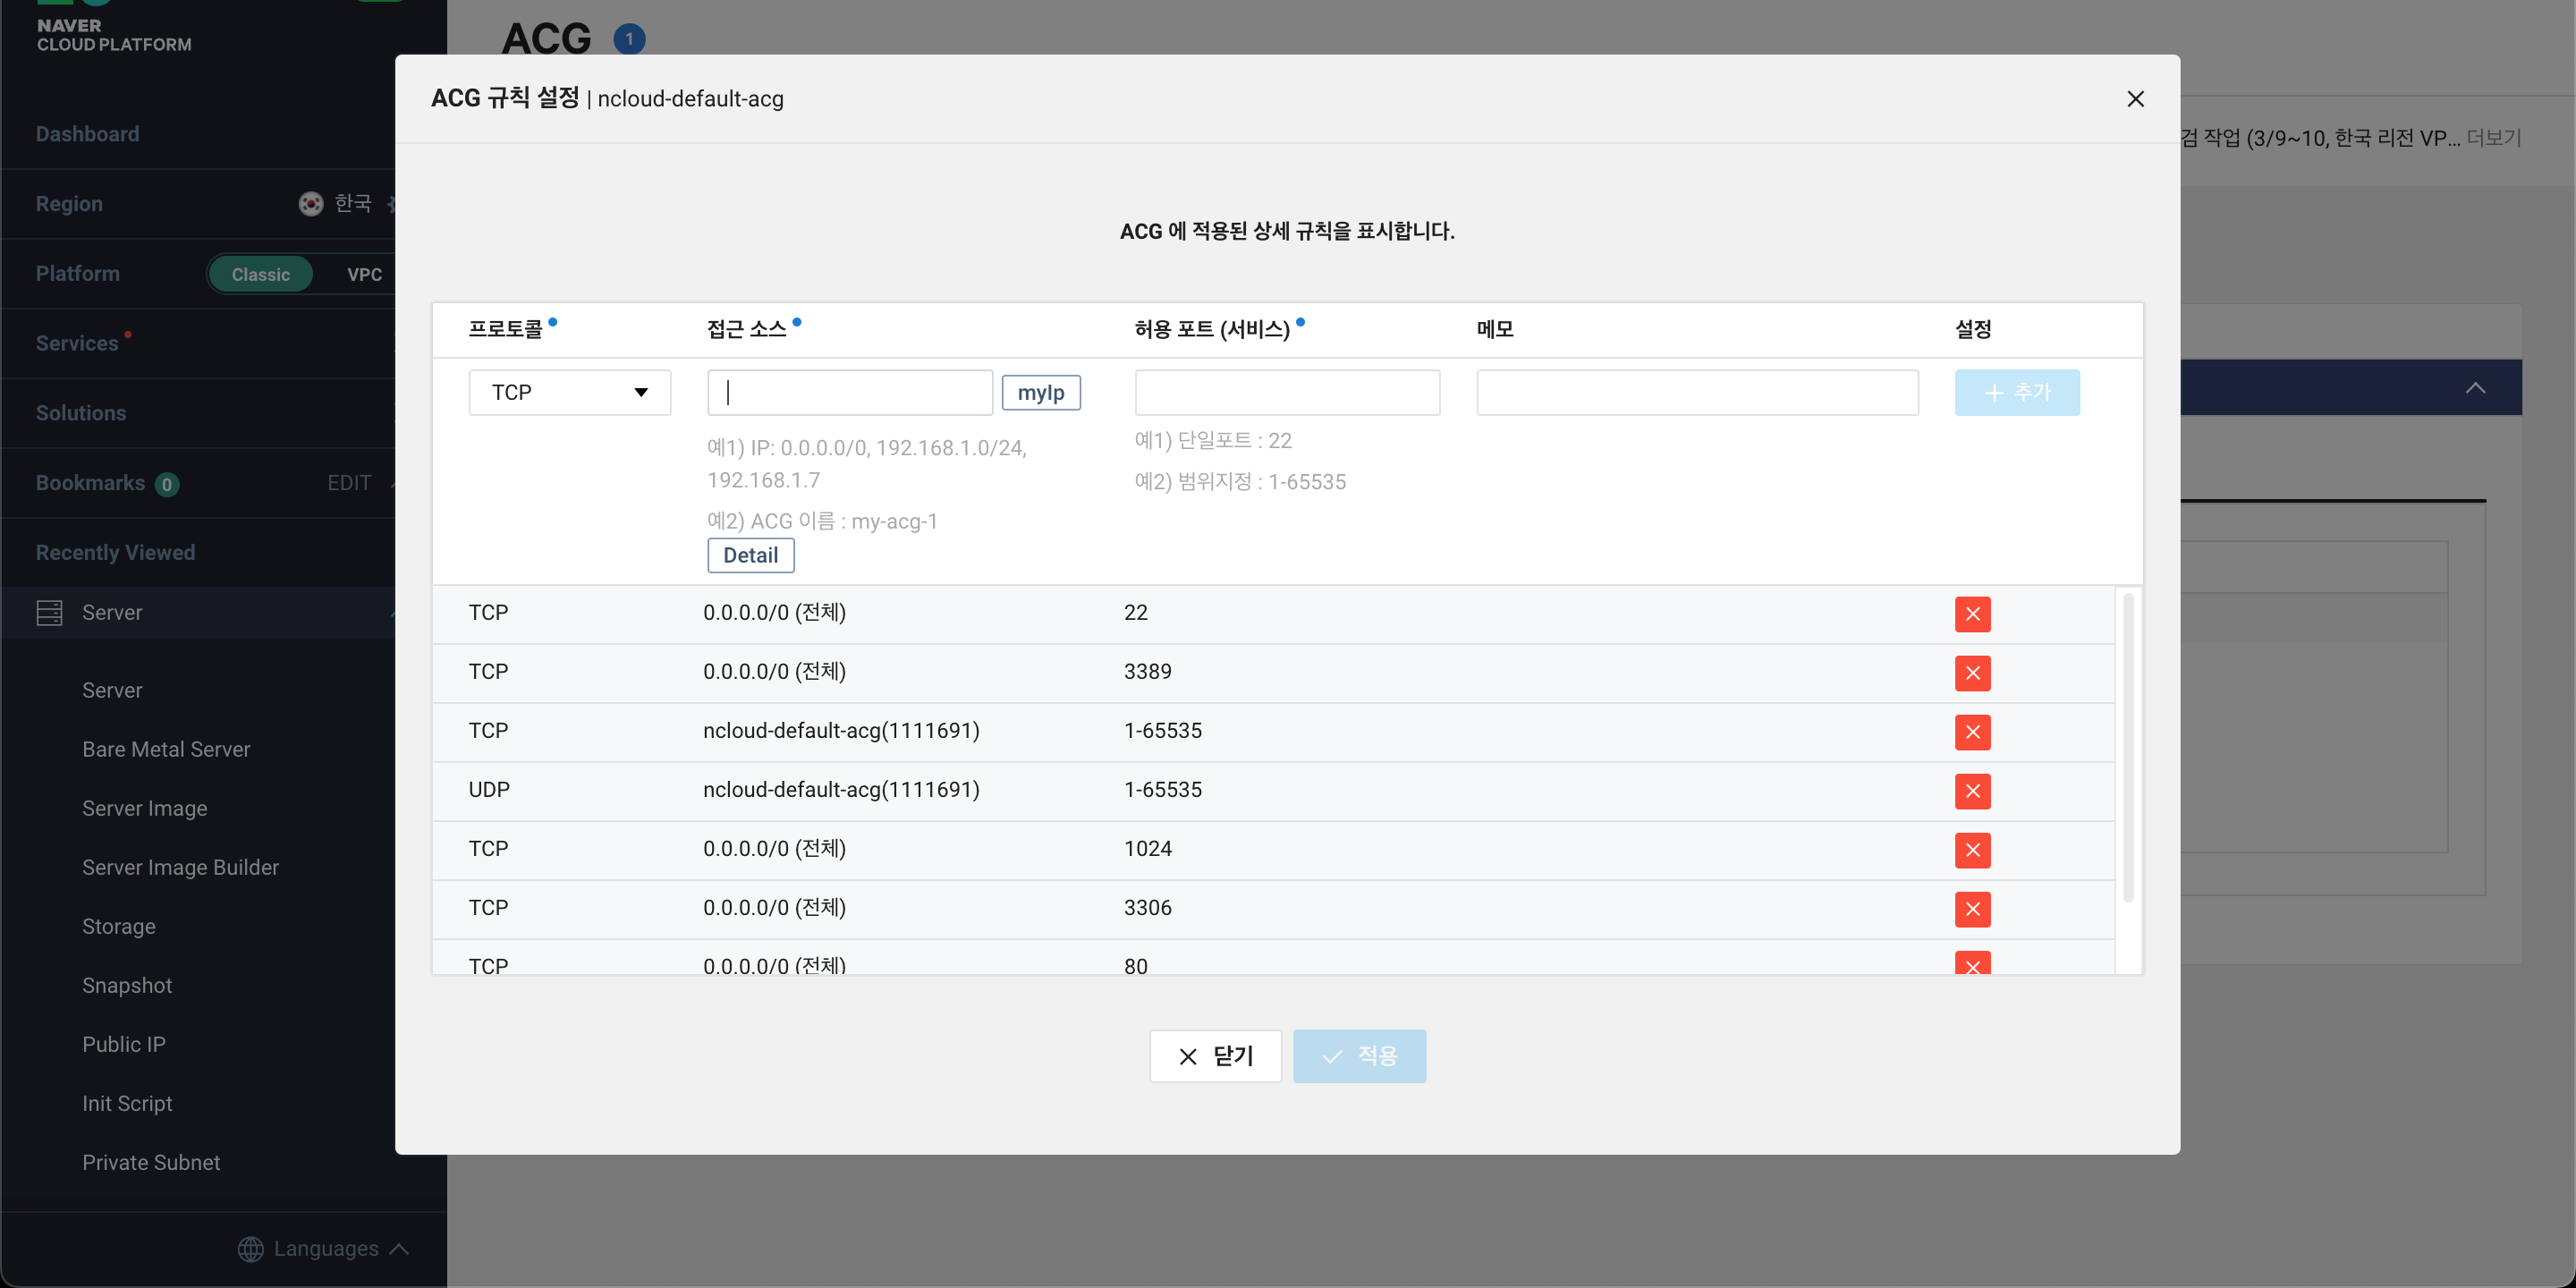The width and height of the screenshot is (2576, 1288).
Task: Switch platform toggle to VPC
Action: 364,274
